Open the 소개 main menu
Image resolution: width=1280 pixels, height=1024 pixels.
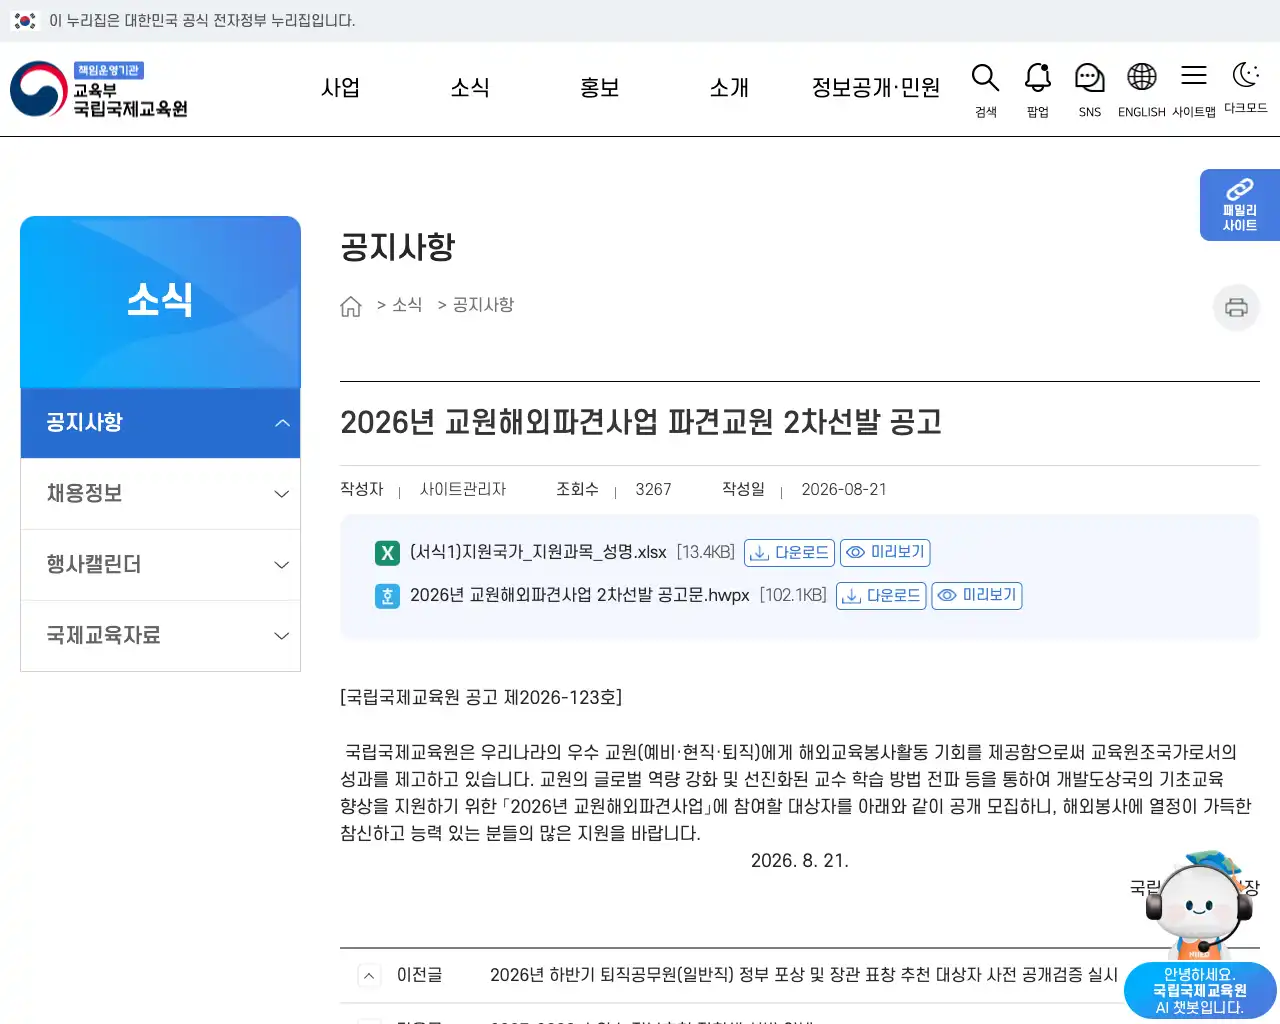(x=729, y=88)
